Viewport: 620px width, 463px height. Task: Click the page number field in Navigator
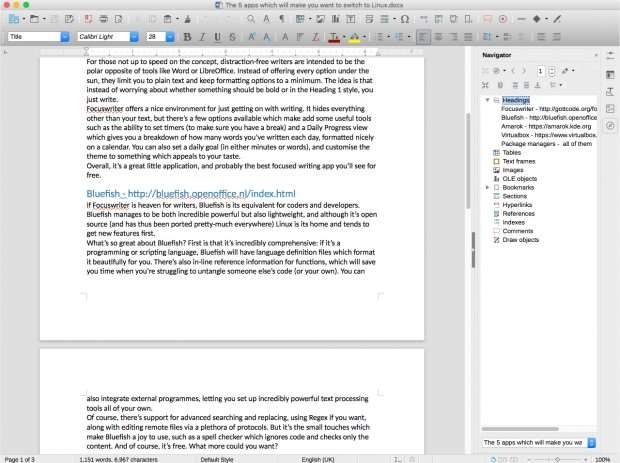pos(540,71)
